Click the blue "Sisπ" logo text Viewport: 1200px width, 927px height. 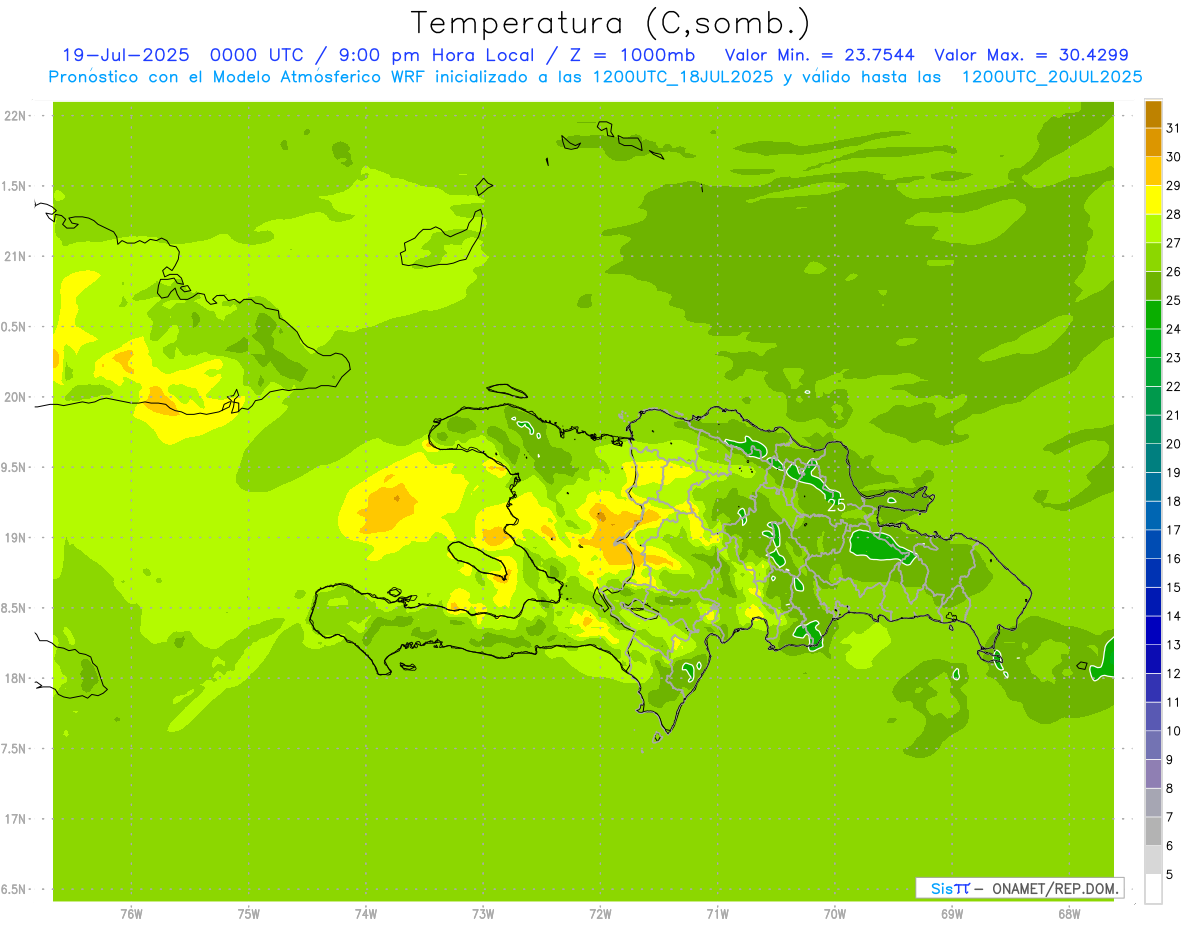pos(950,889)
